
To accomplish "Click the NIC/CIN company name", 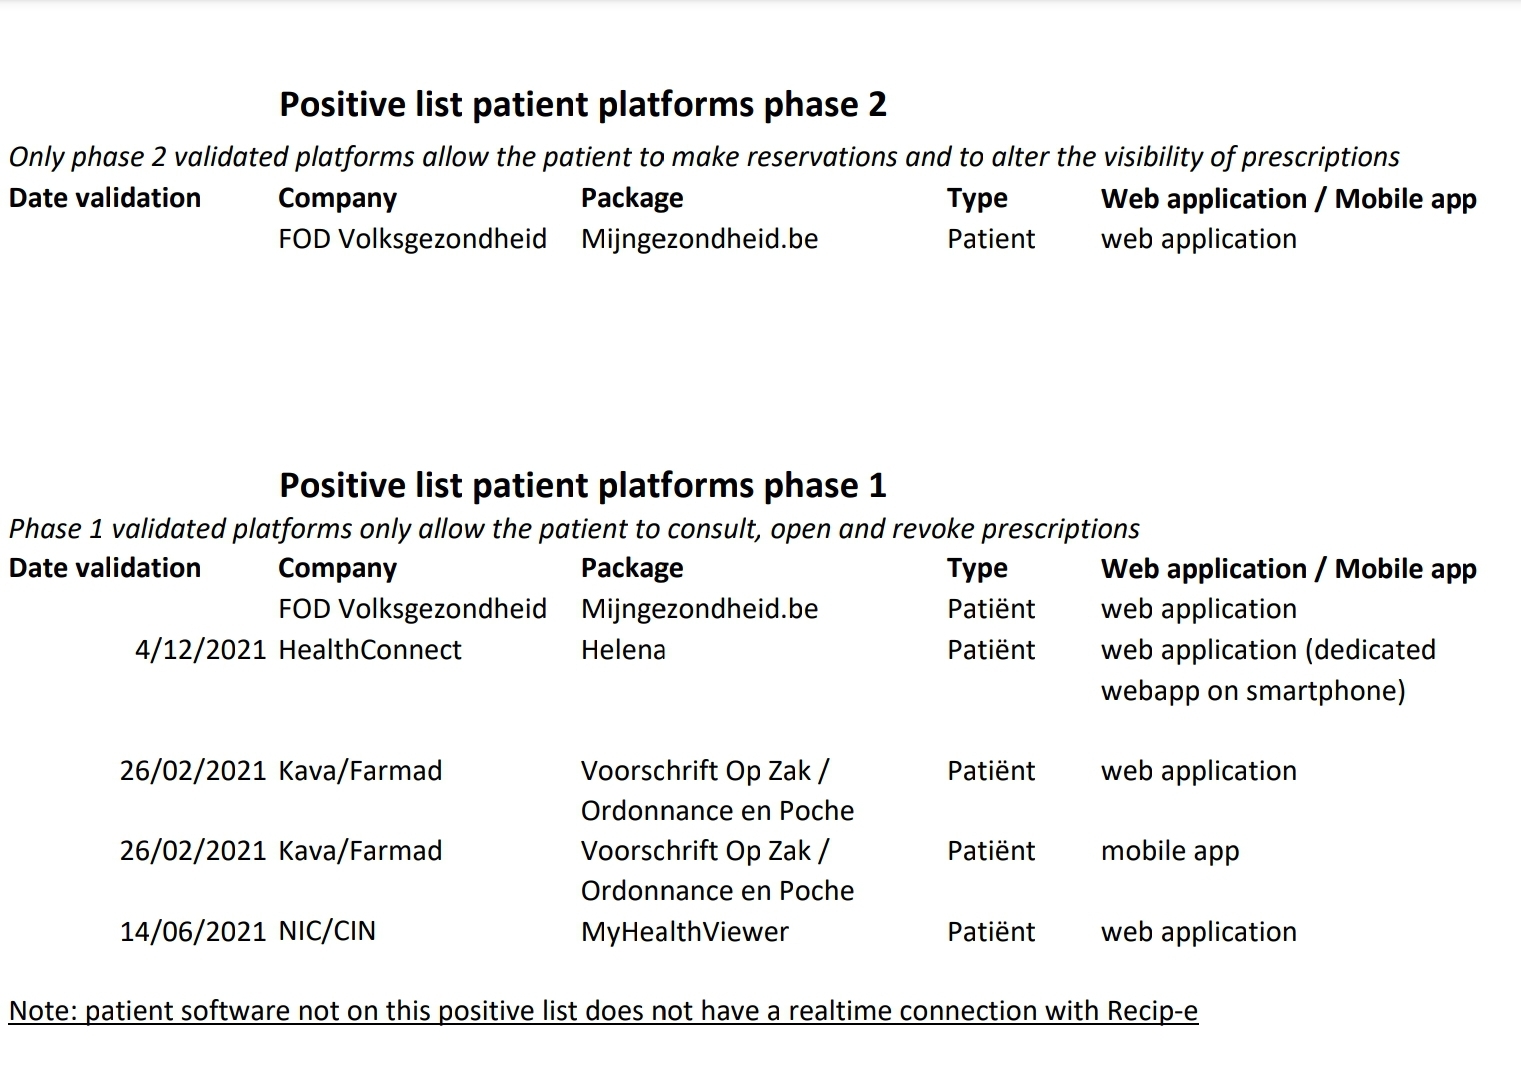I will point(327,932).
